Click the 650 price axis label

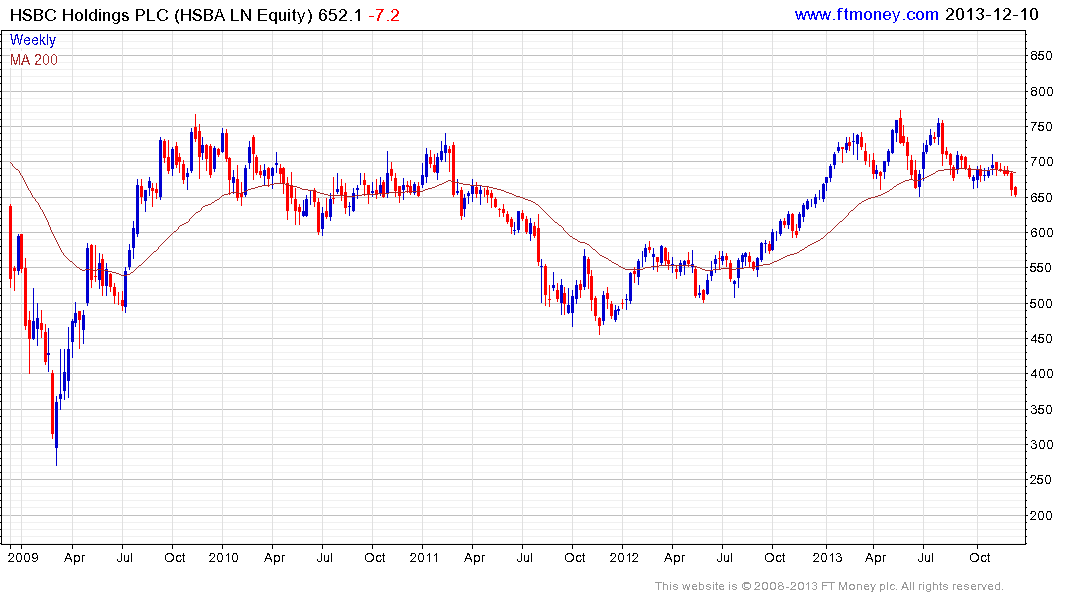(1041, 197)
